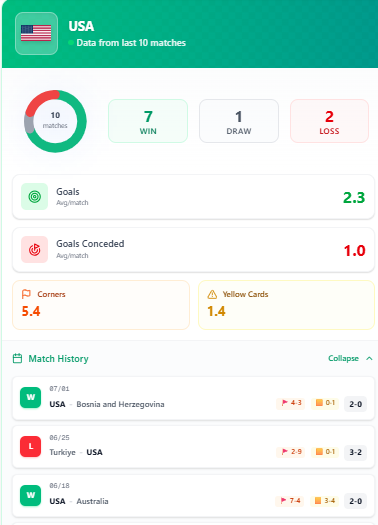378x525 pixels.
Task: Click the 7 WIN stat card
Action: tap(148, 121)
